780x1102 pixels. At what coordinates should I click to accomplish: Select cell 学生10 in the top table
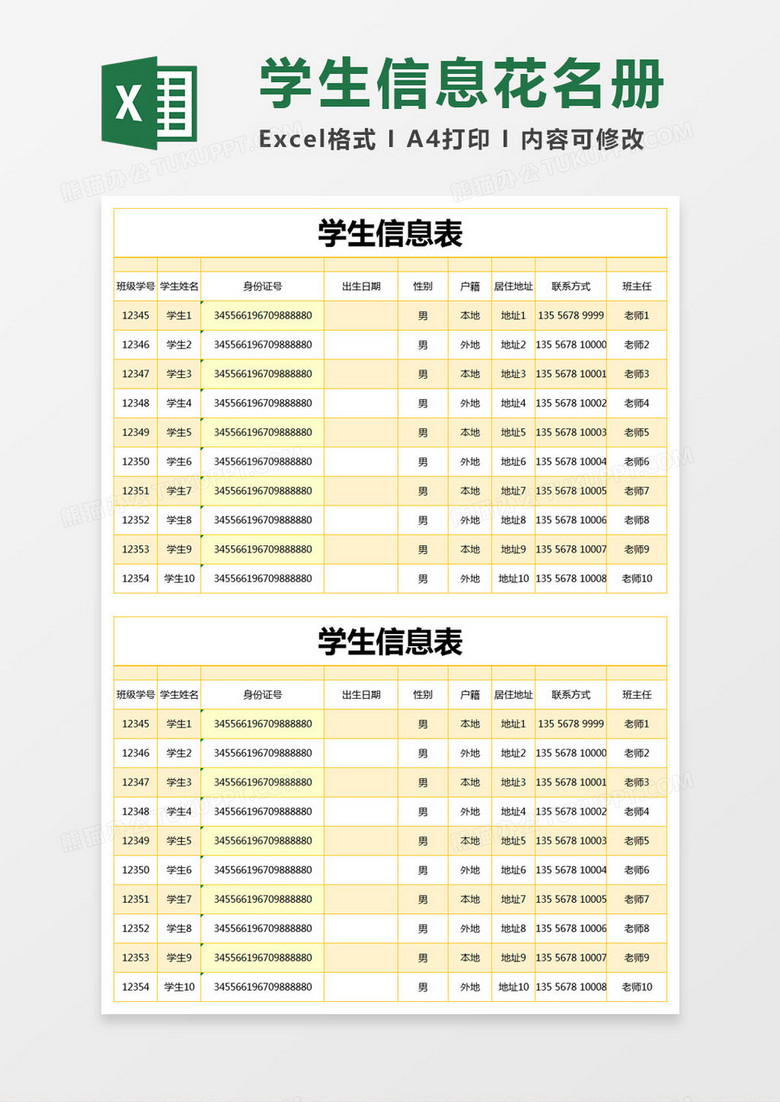point(179,578)
